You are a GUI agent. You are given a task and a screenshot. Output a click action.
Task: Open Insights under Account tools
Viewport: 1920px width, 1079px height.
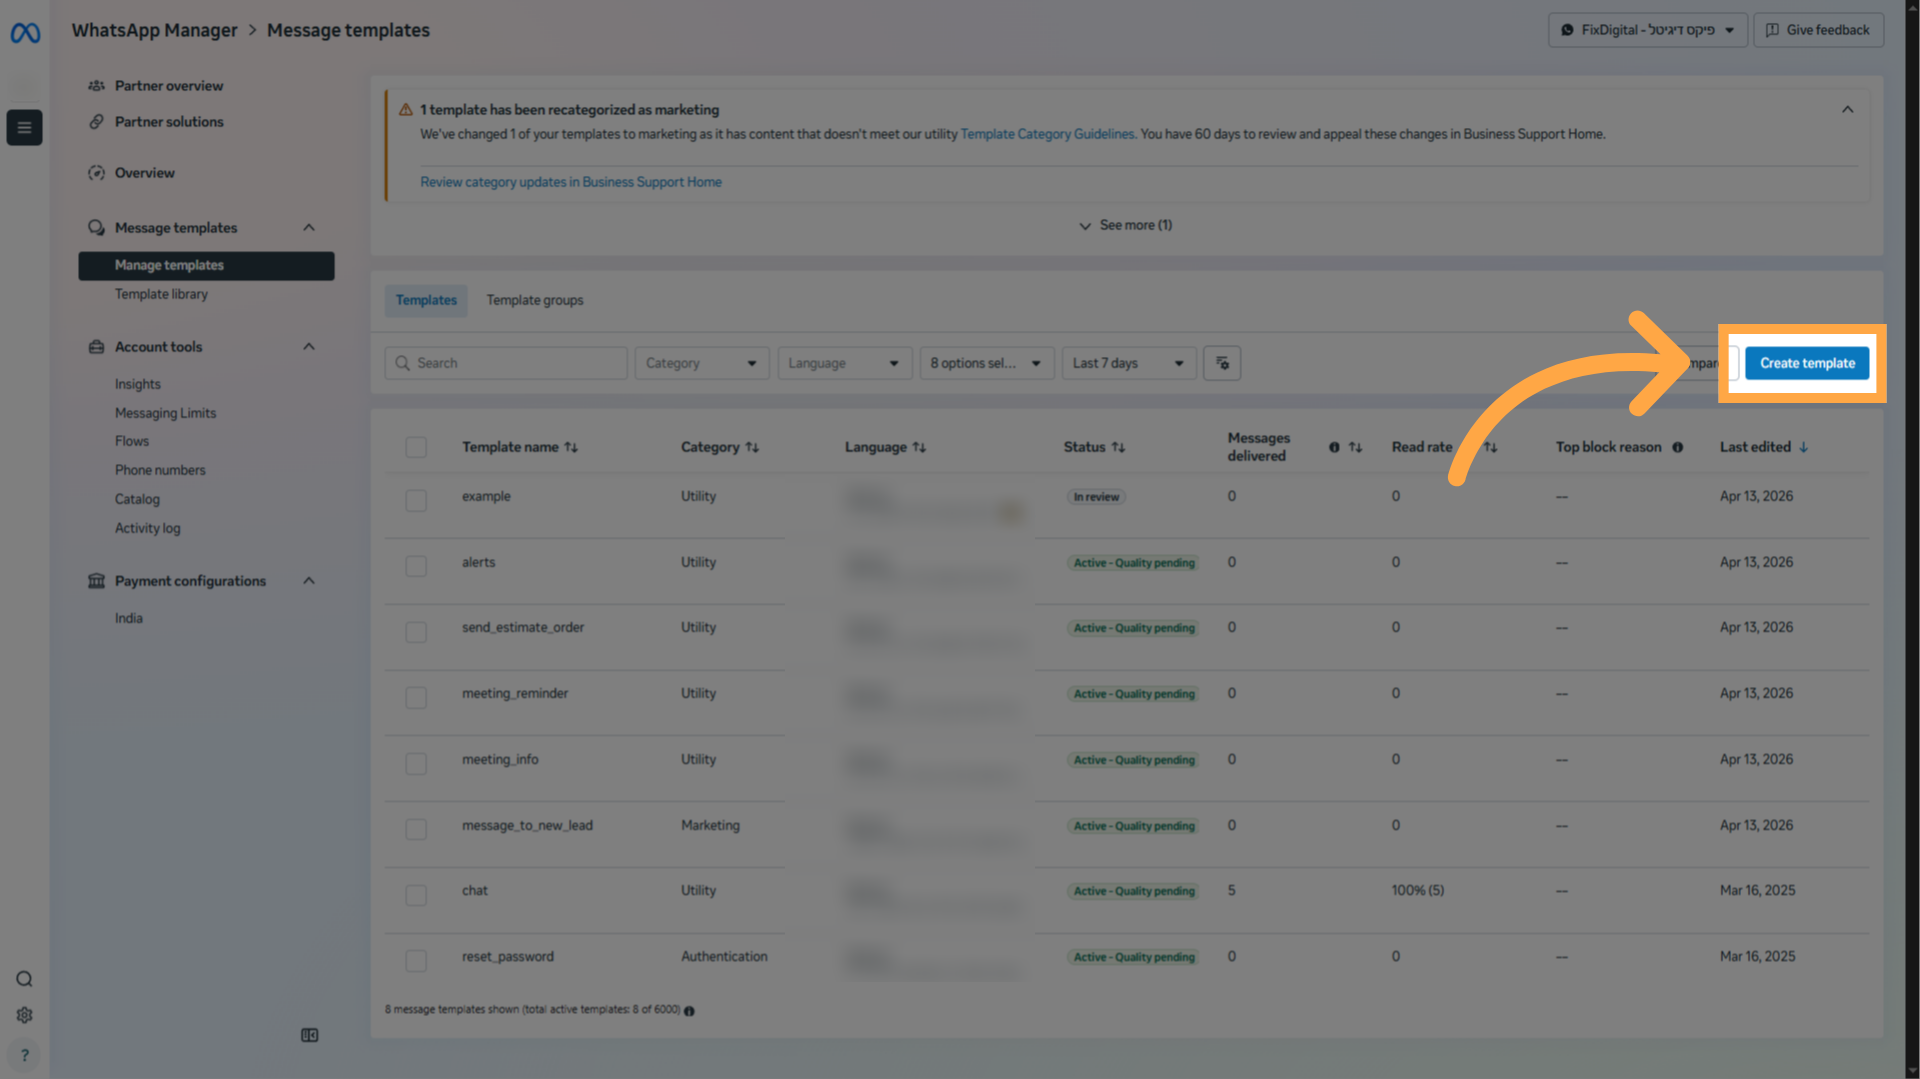pos(138,384)
